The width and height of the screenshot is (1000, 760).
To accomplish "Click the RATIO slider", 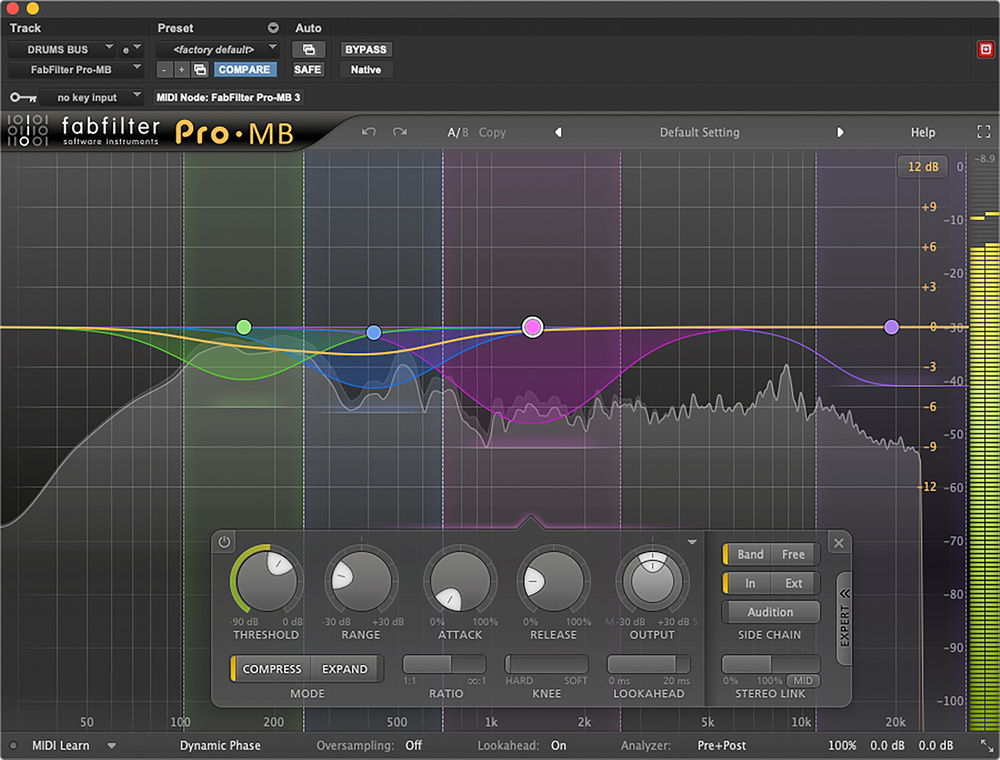I will (x=444, y=665).
